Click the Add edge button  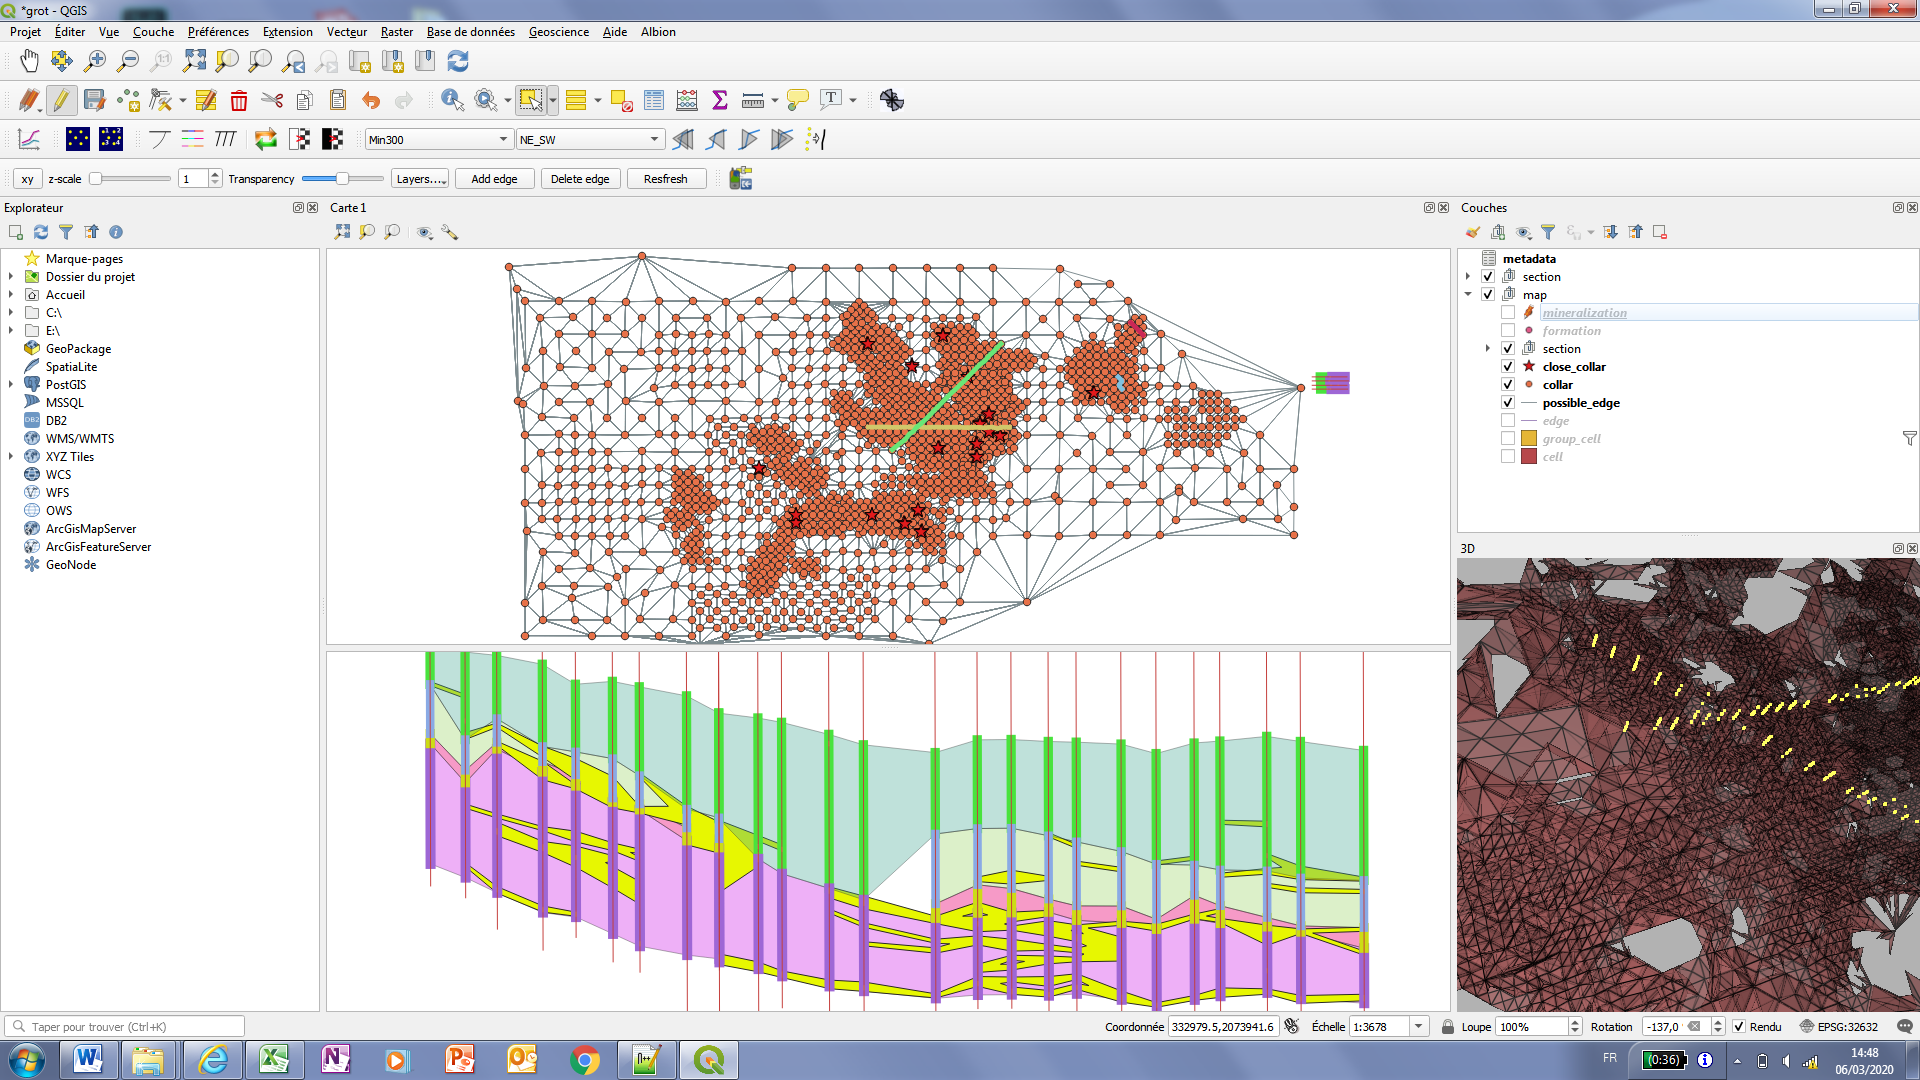tap(494, 179)
